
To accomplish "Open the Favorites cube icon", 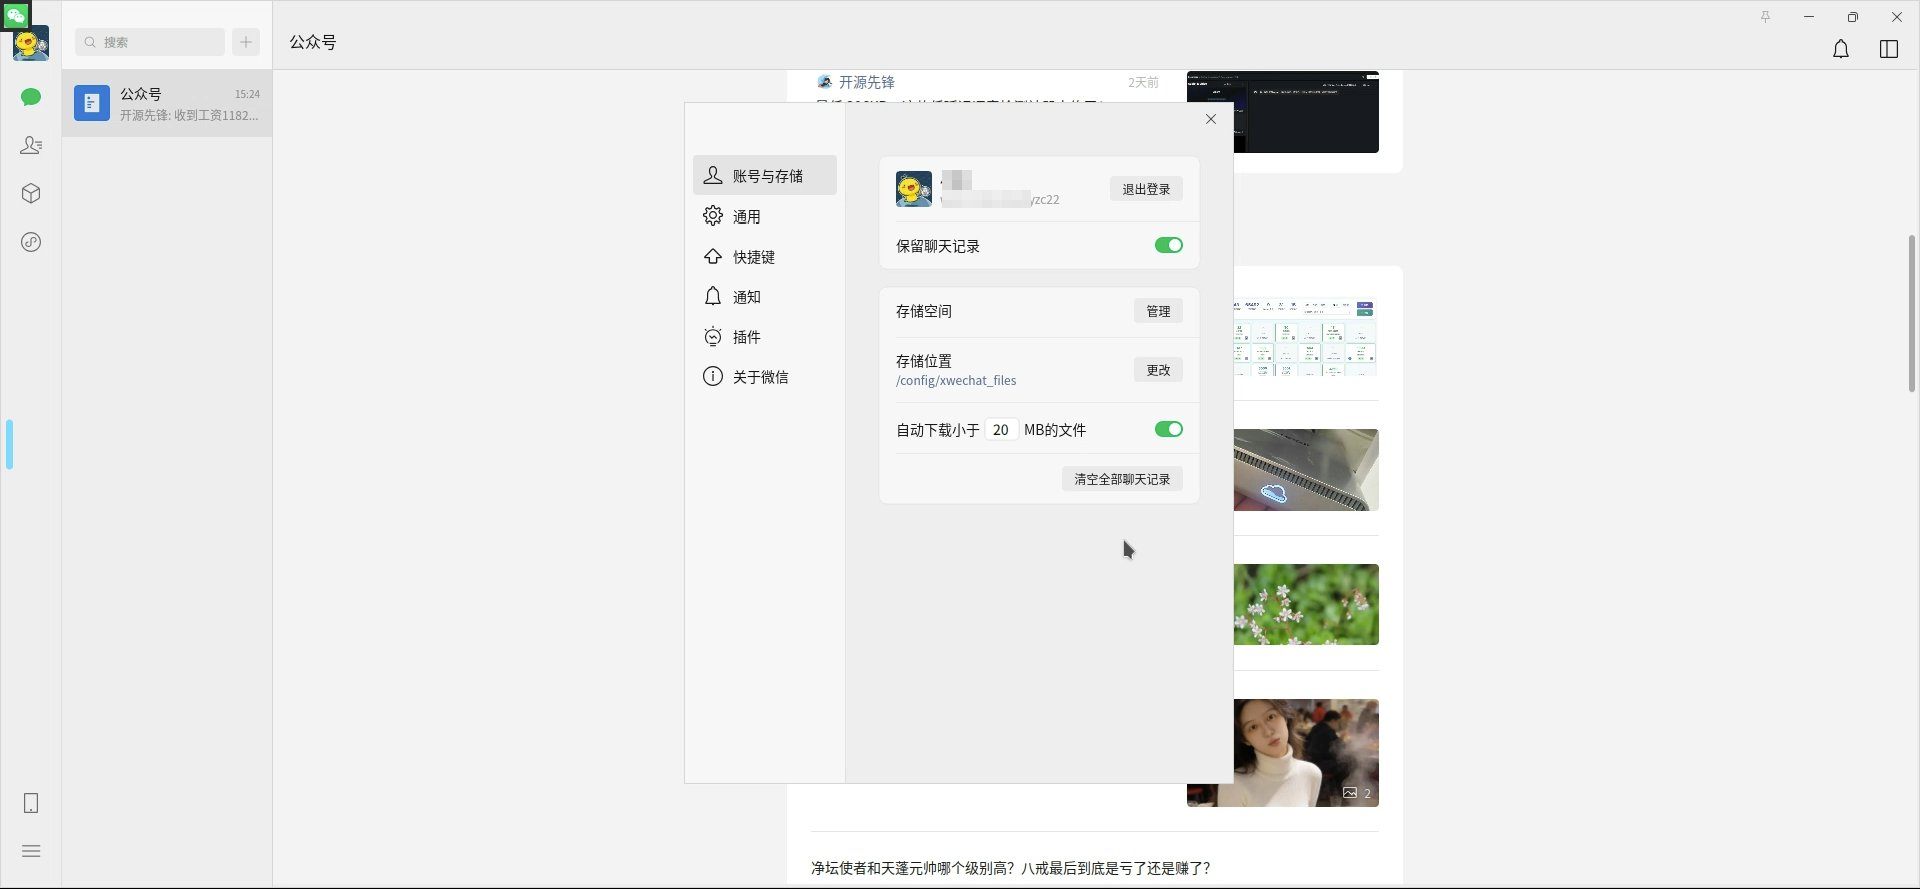I will 31,194.
